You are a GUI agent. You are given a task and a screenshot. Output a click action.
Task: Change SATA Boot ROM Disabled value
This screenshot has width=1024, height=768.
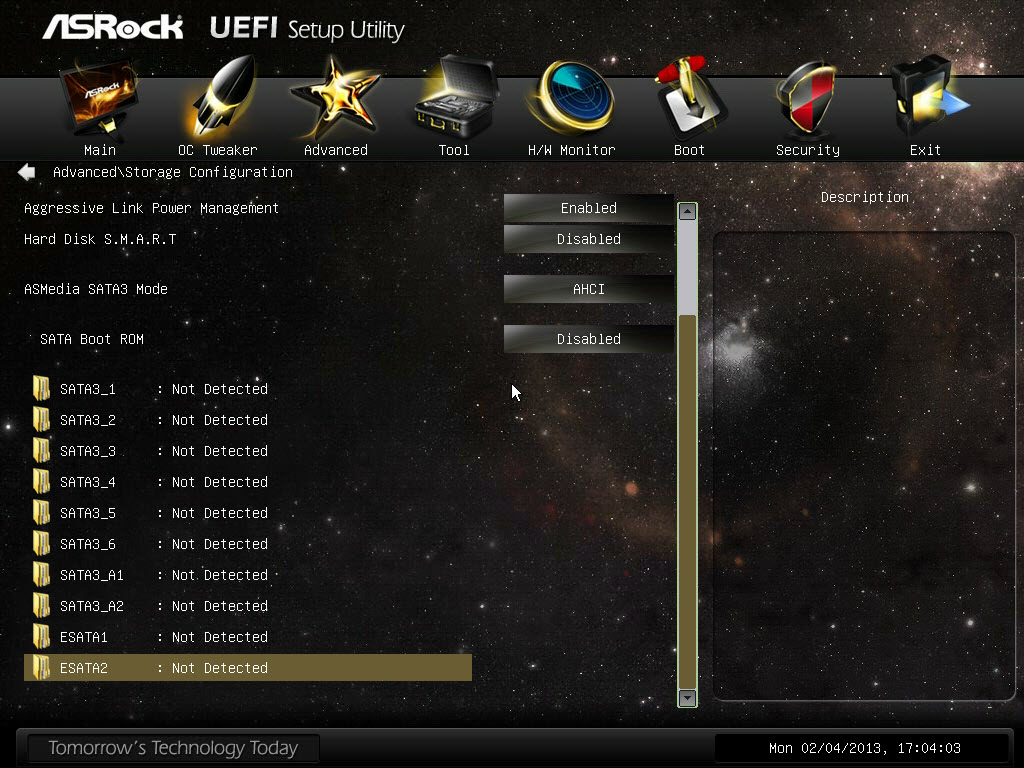588,339
